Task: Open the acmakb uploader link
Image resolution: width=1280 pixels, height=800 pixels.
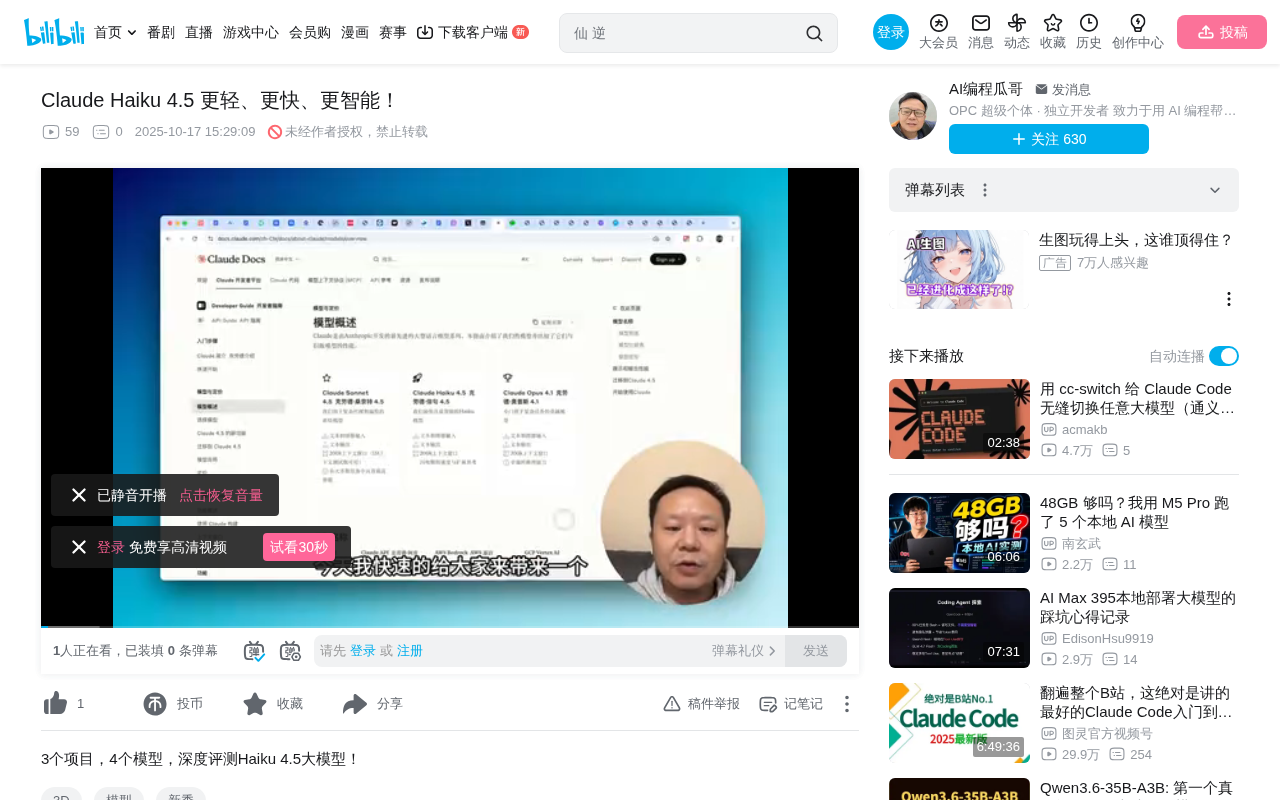Action: point(1084,429)
